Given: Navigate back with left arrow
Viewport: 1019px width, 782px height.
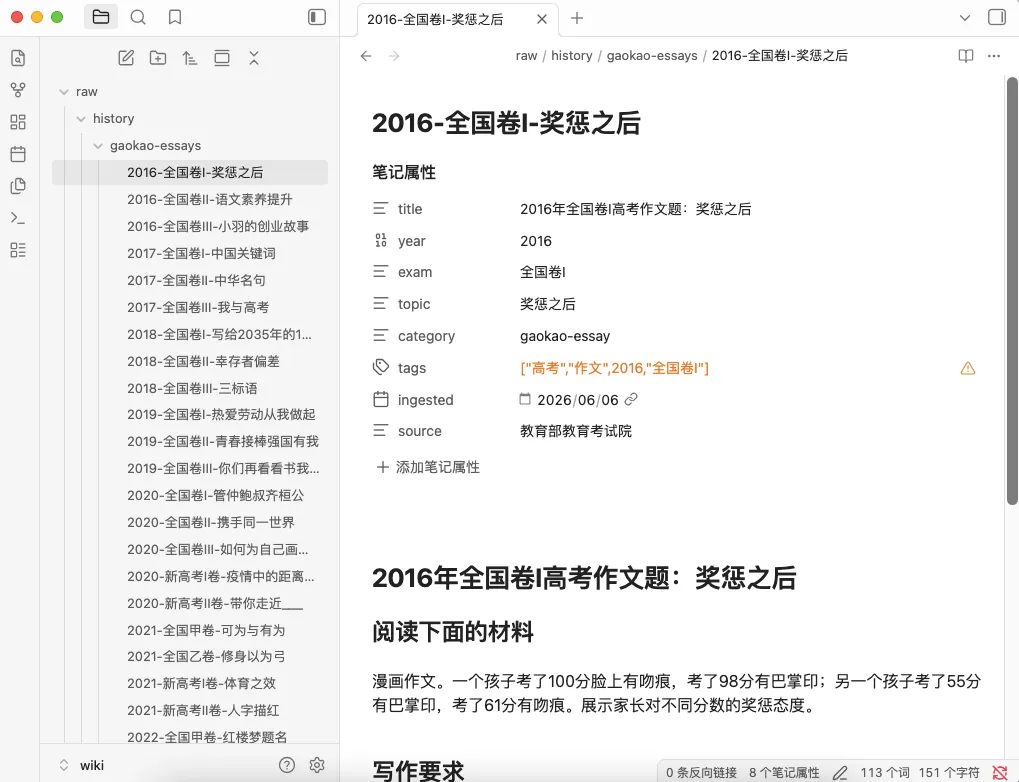Looking at the screenshot, I should [x=366, y=56].
